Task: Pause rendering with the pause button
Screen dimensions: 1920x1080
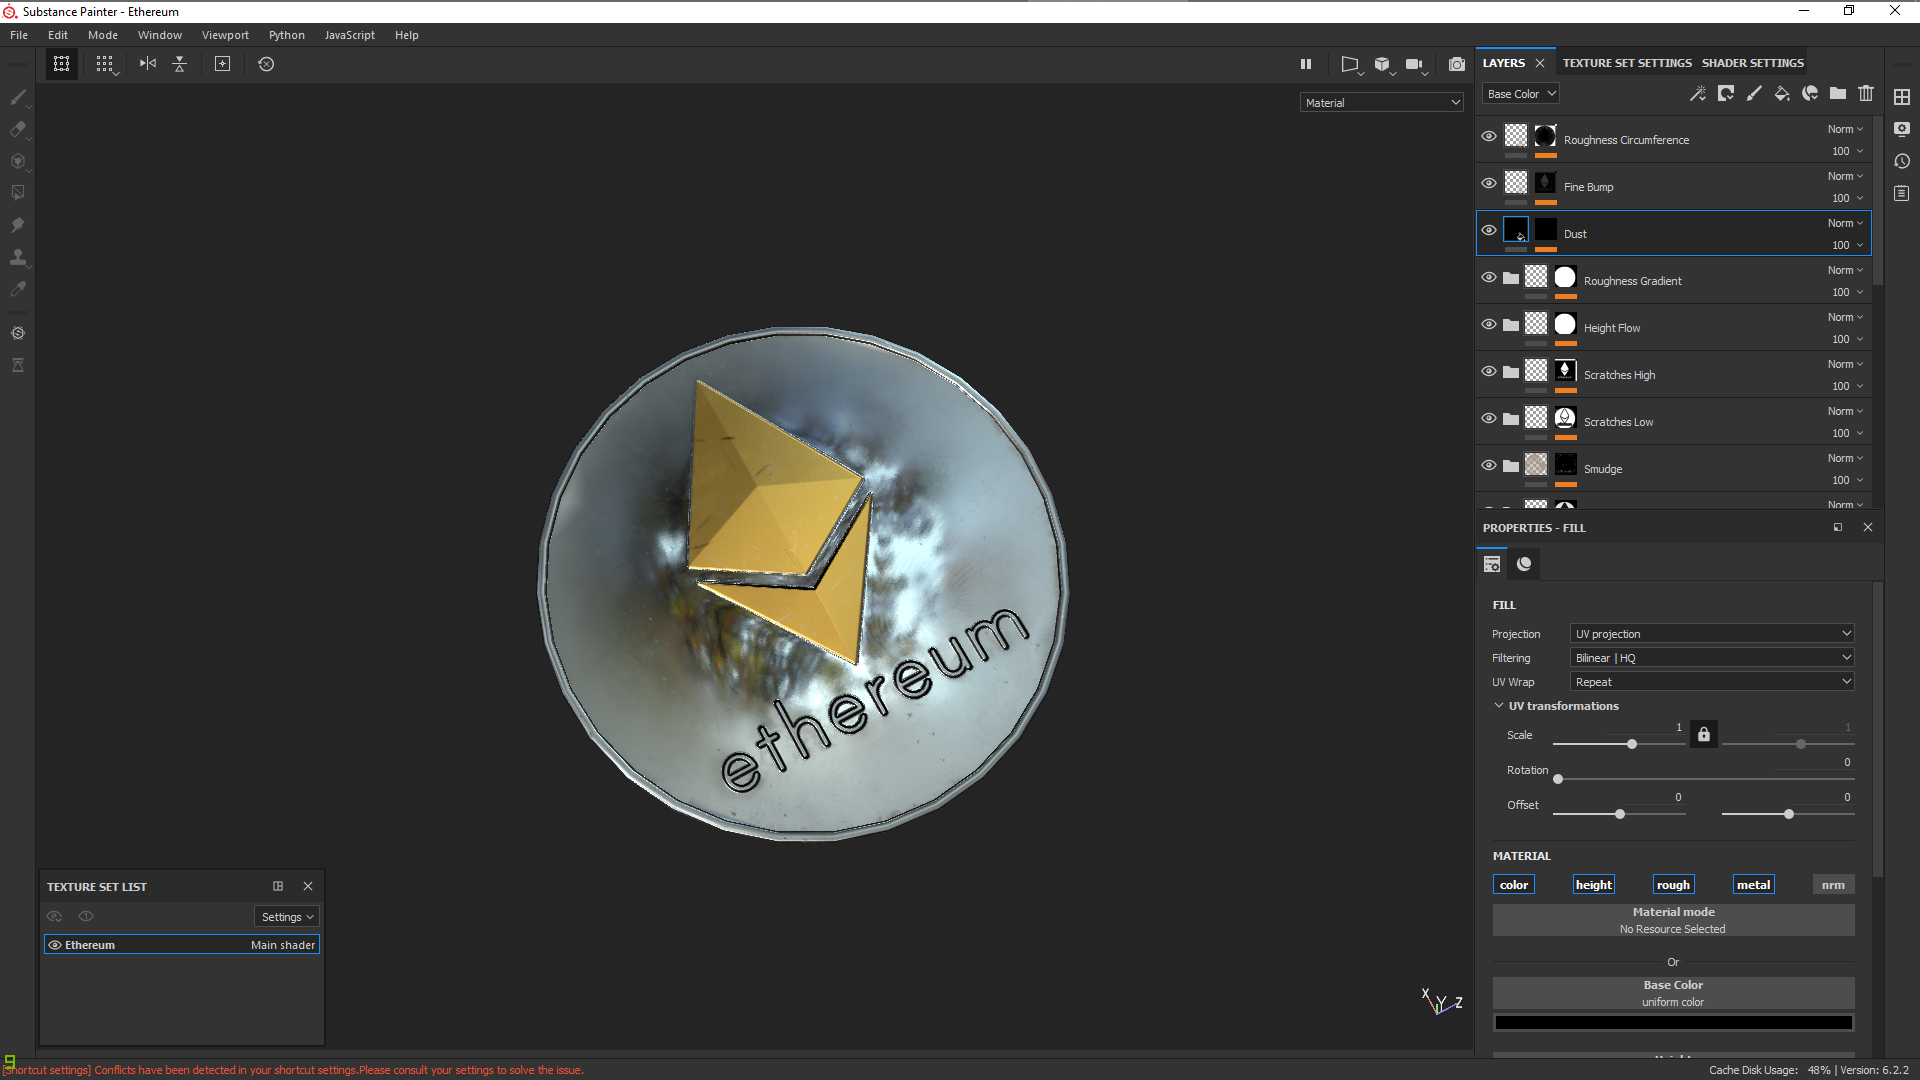Action: point(1305,64)
